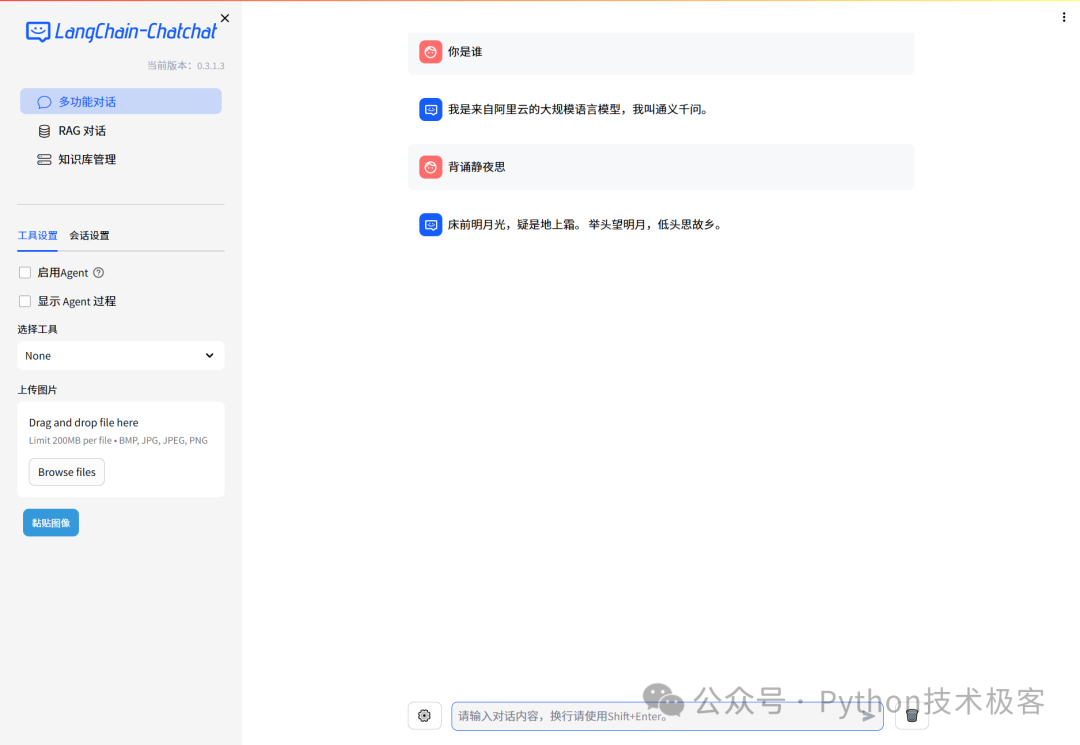
Task: Click the 背诵静夜思 message text
Action: [477, 167]
